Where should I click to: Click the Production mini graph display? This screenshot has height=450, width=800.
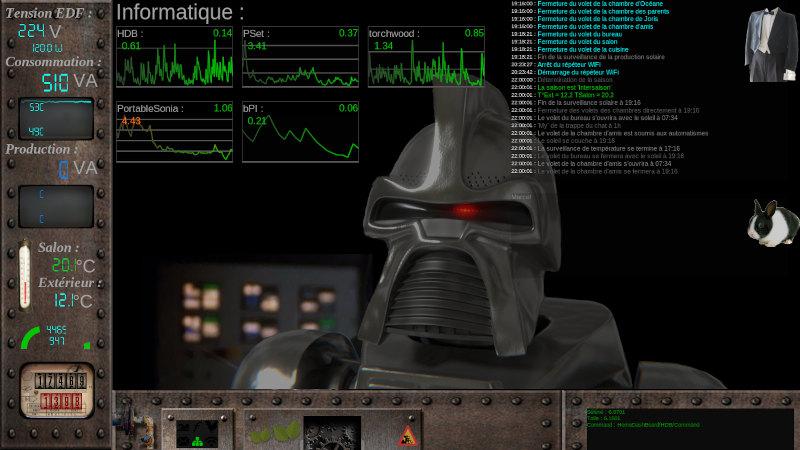[x=56, y=205]
